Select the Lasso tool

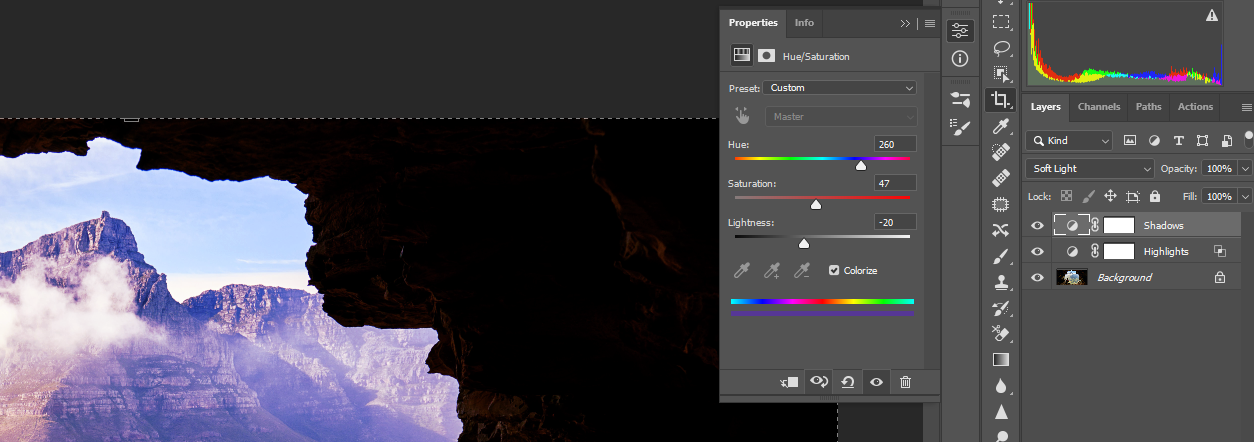tap(1001, 47)
